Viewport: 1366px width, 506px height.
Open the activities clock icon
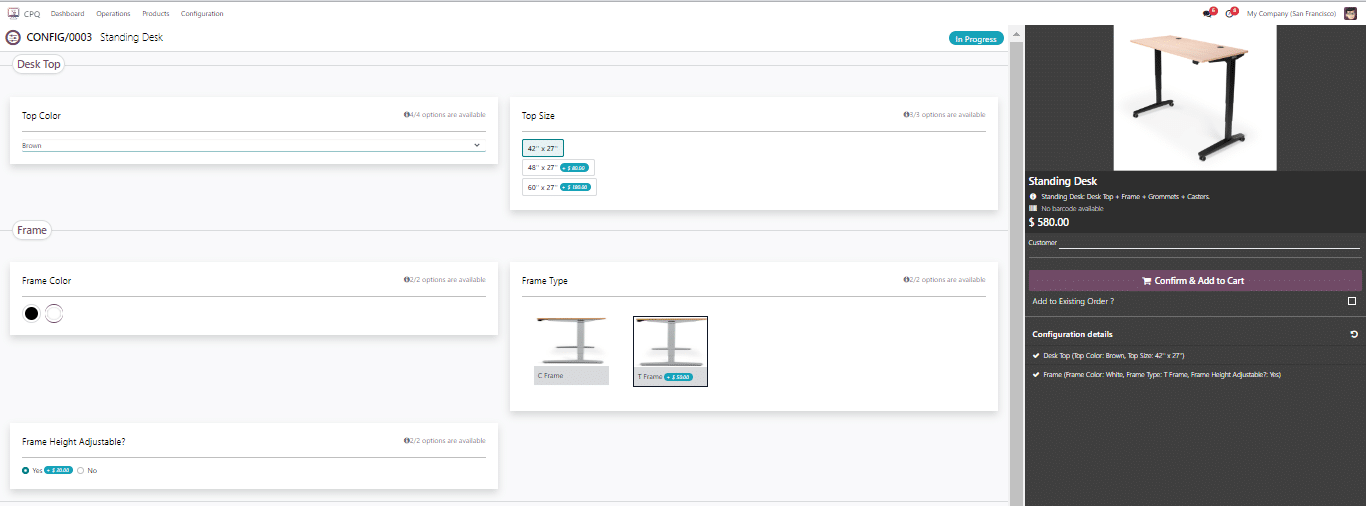[x=1230, y=14]
